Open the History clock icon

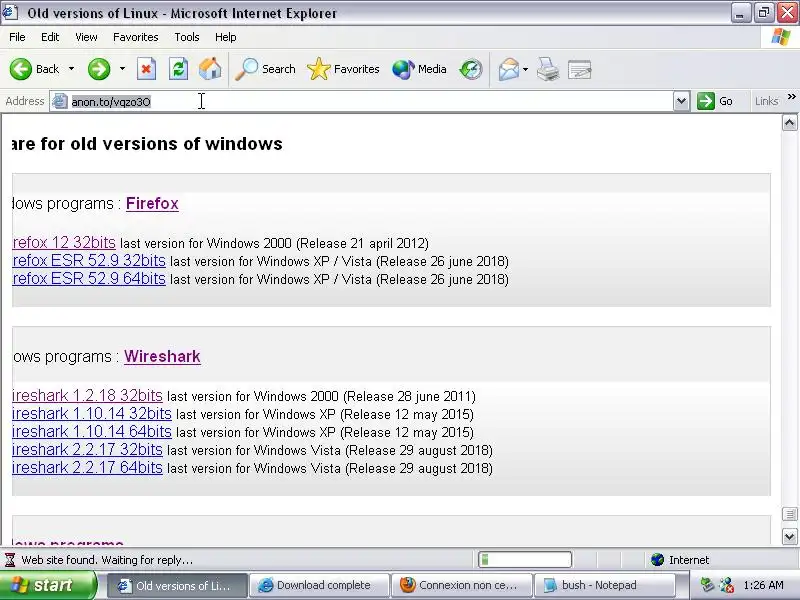470,69
